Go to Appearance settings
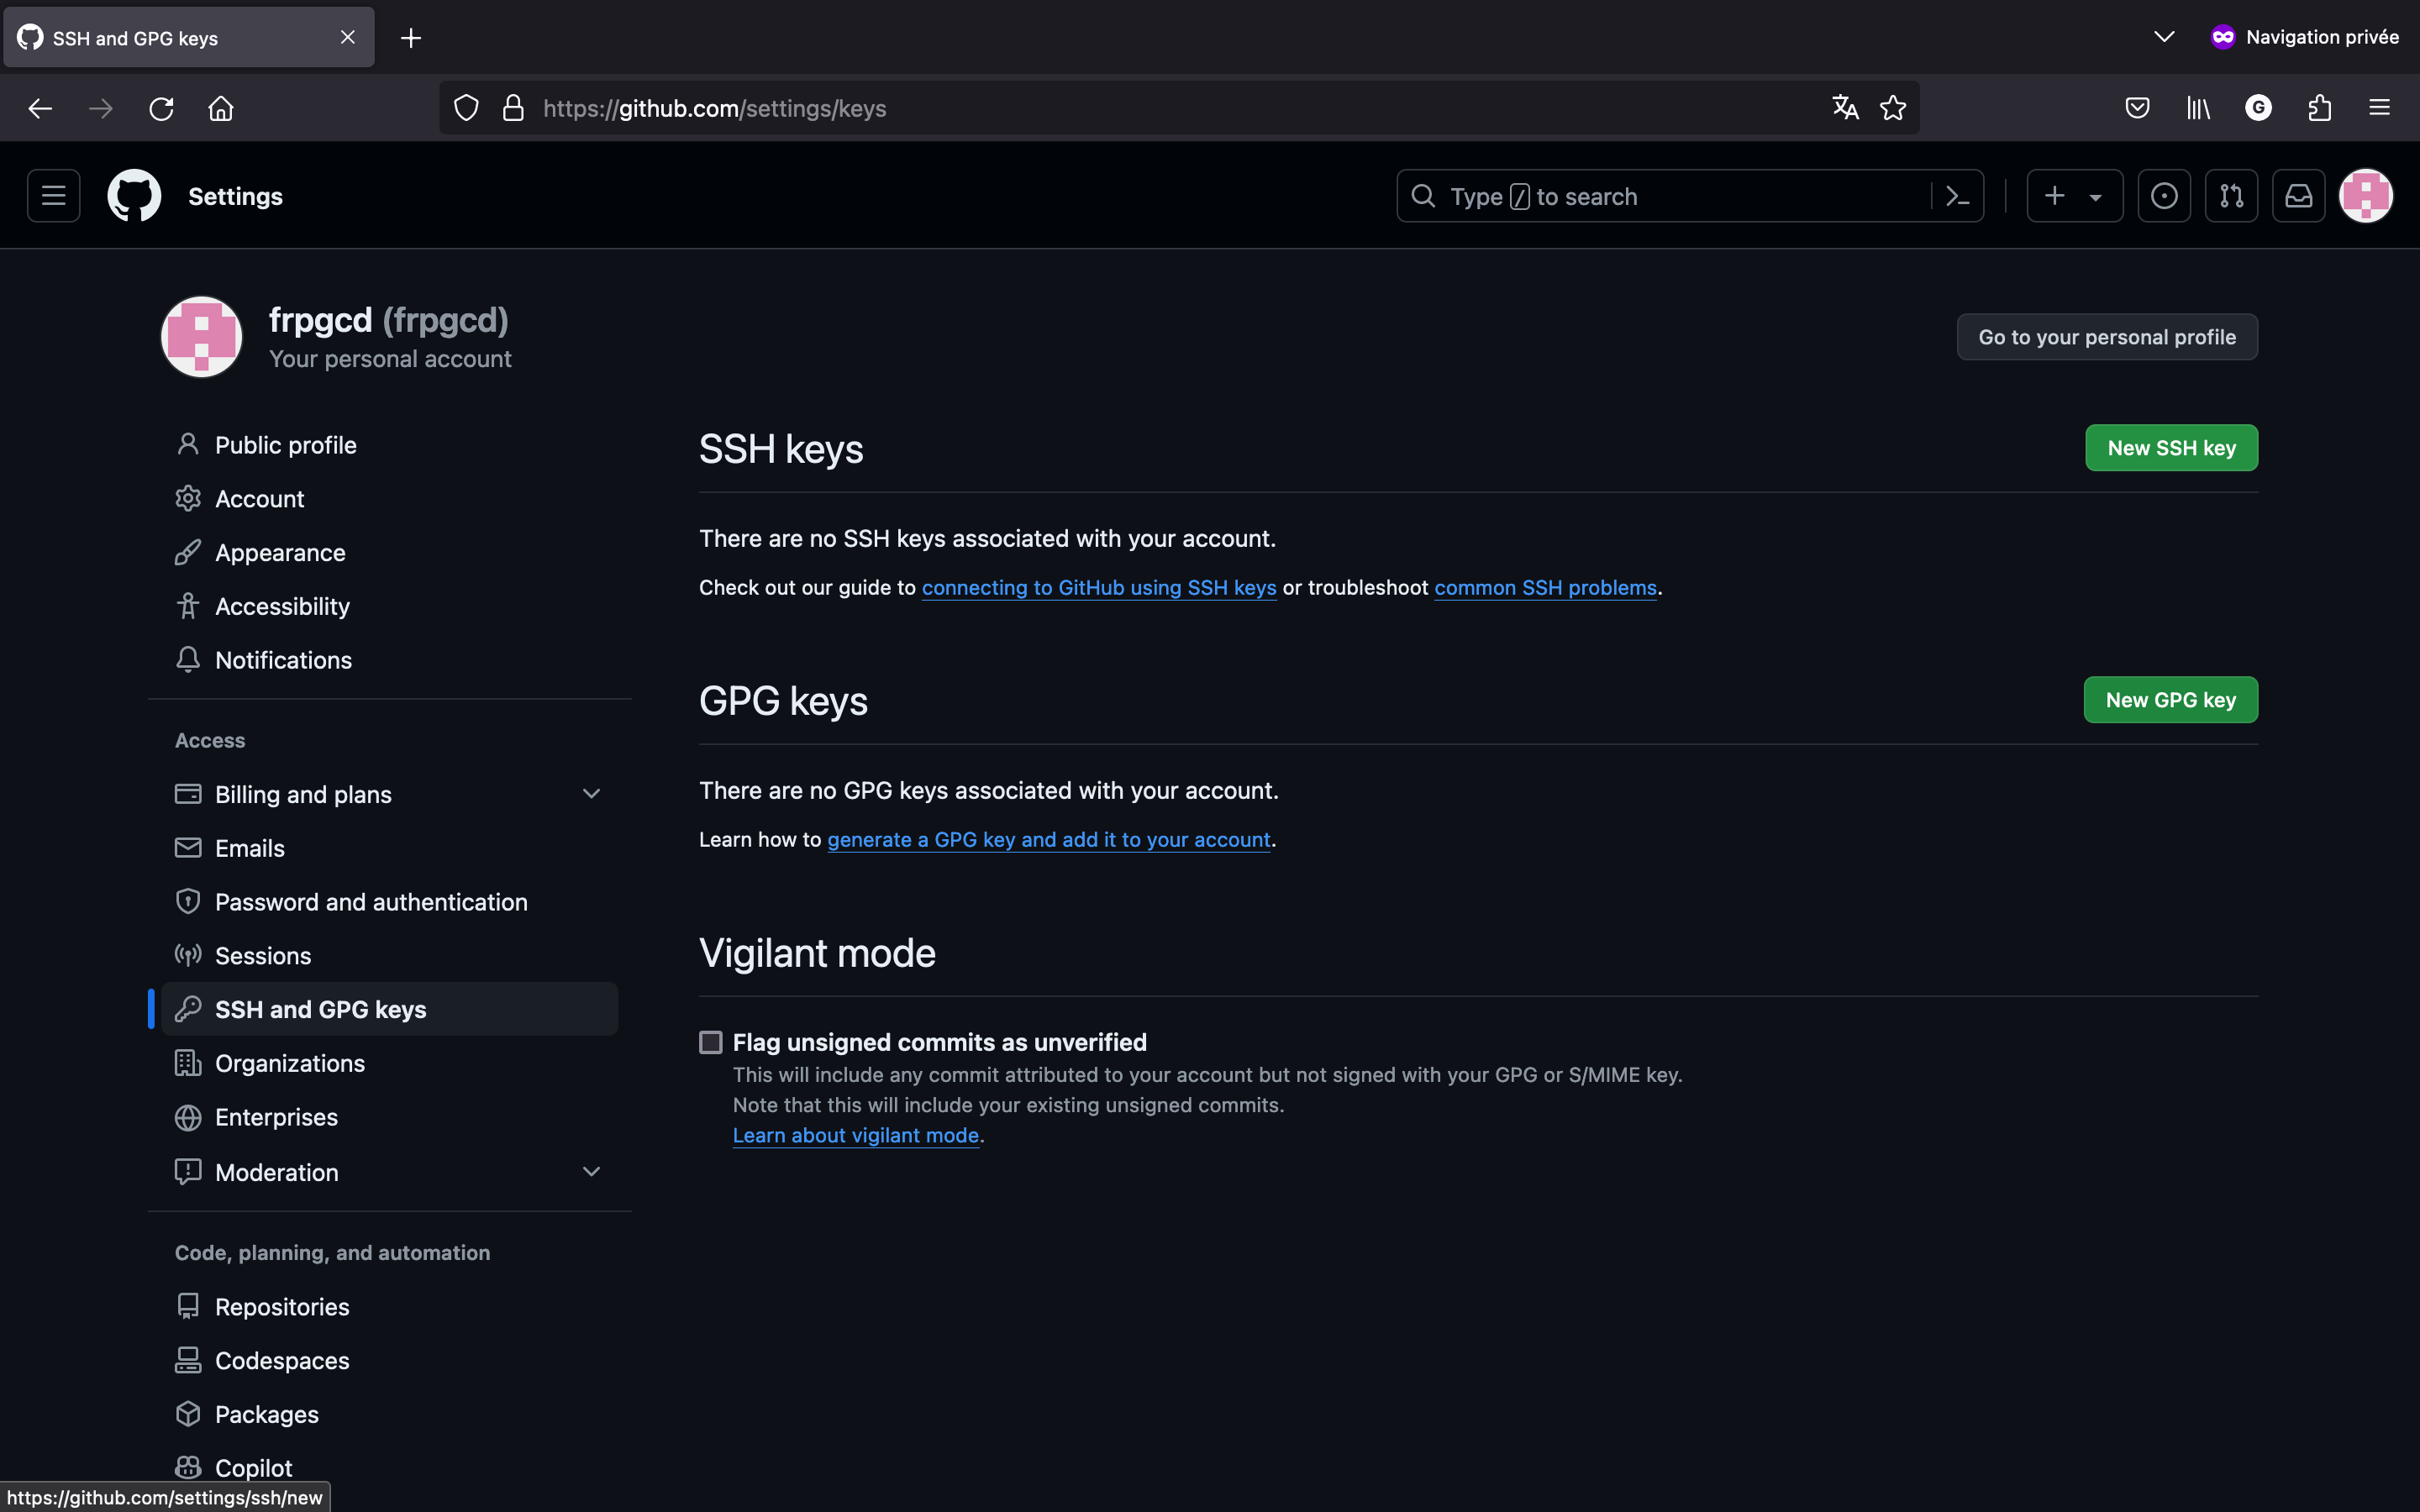2420x1512 pixels. (x=390, y=553)
